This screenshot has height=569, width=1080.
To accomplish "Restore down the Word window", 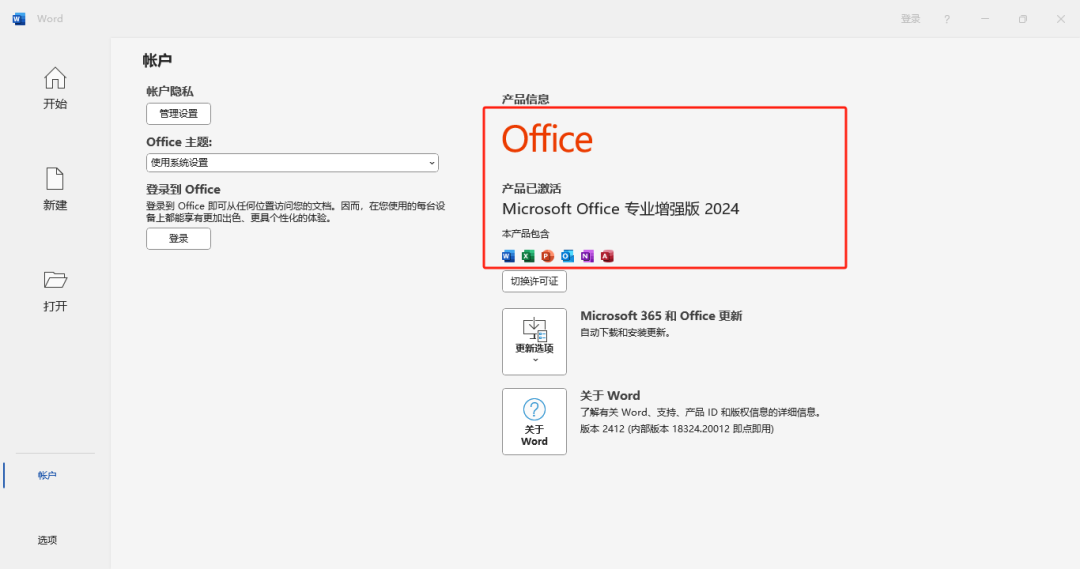I will [1023, 19].
